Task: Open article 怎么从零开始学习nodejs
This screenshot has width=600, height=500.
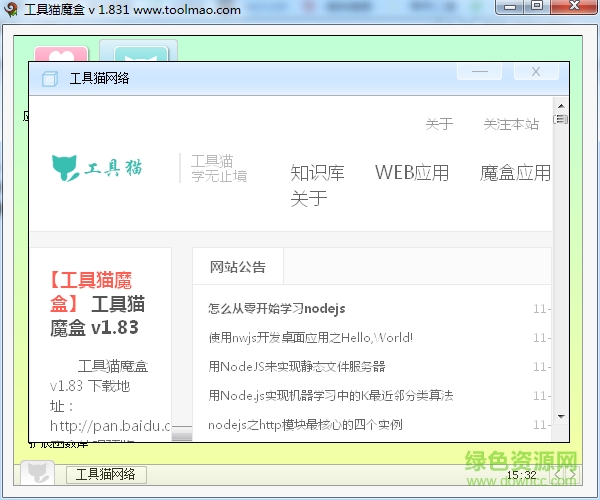Action: click(x=277, y=308)
